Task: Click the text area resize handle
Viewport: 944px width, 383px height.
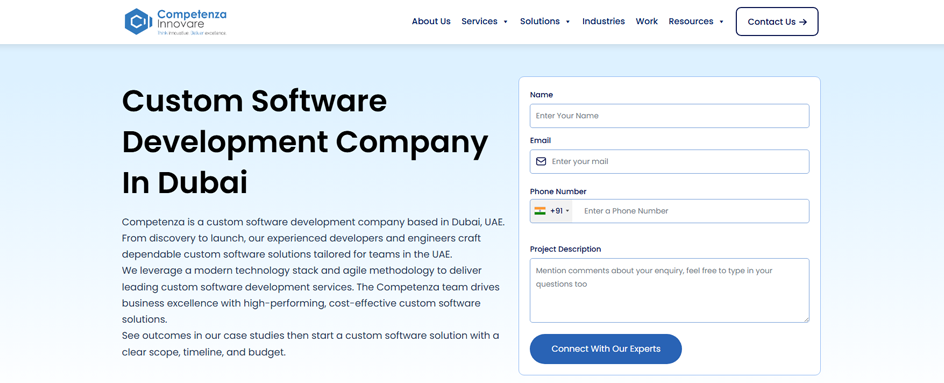Action: [806, 319]
